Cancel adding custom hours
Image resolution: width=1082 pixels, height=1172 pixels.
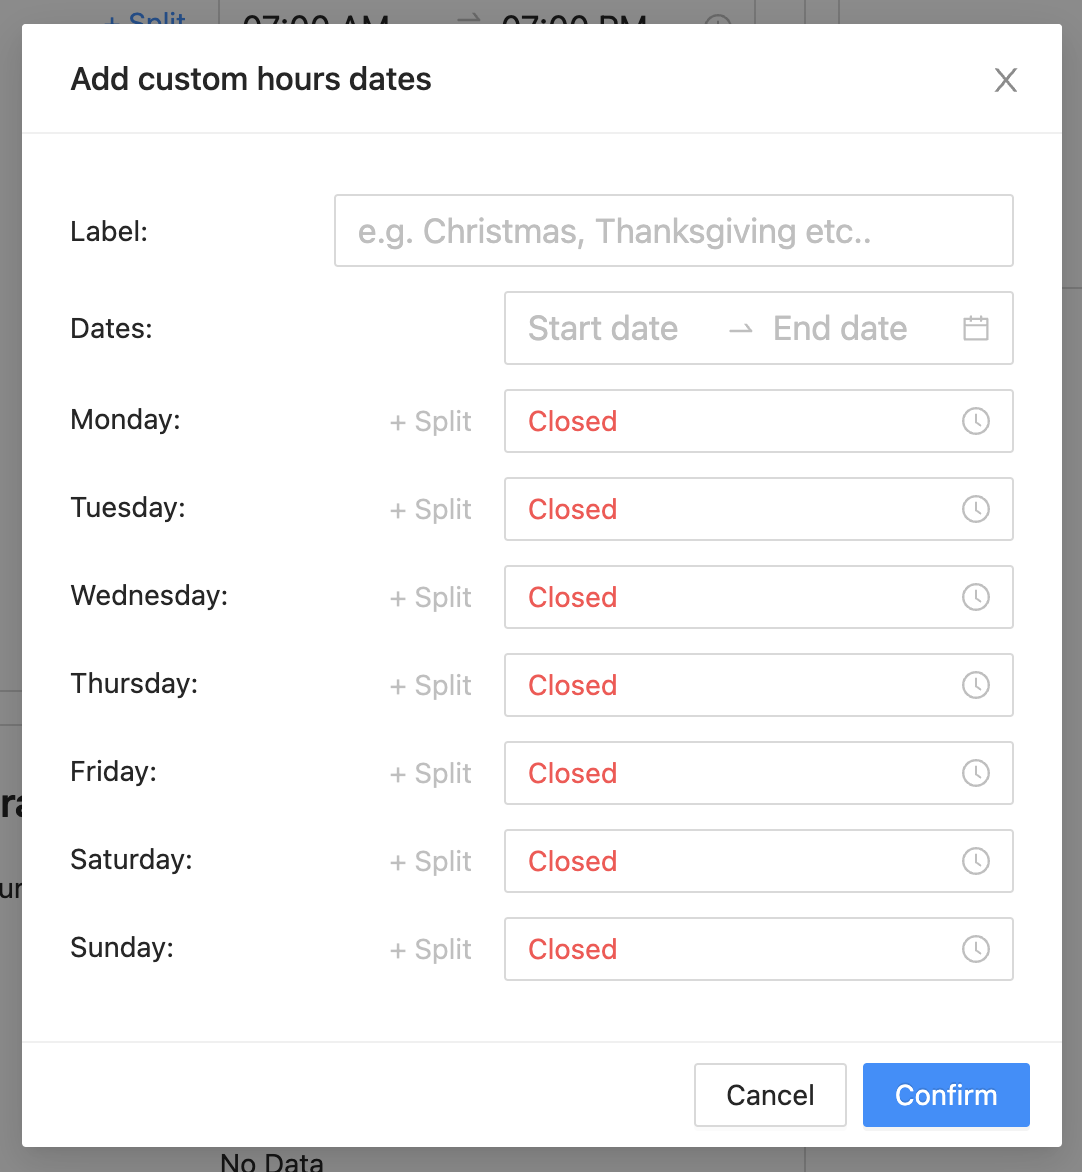pos(770,1095)
